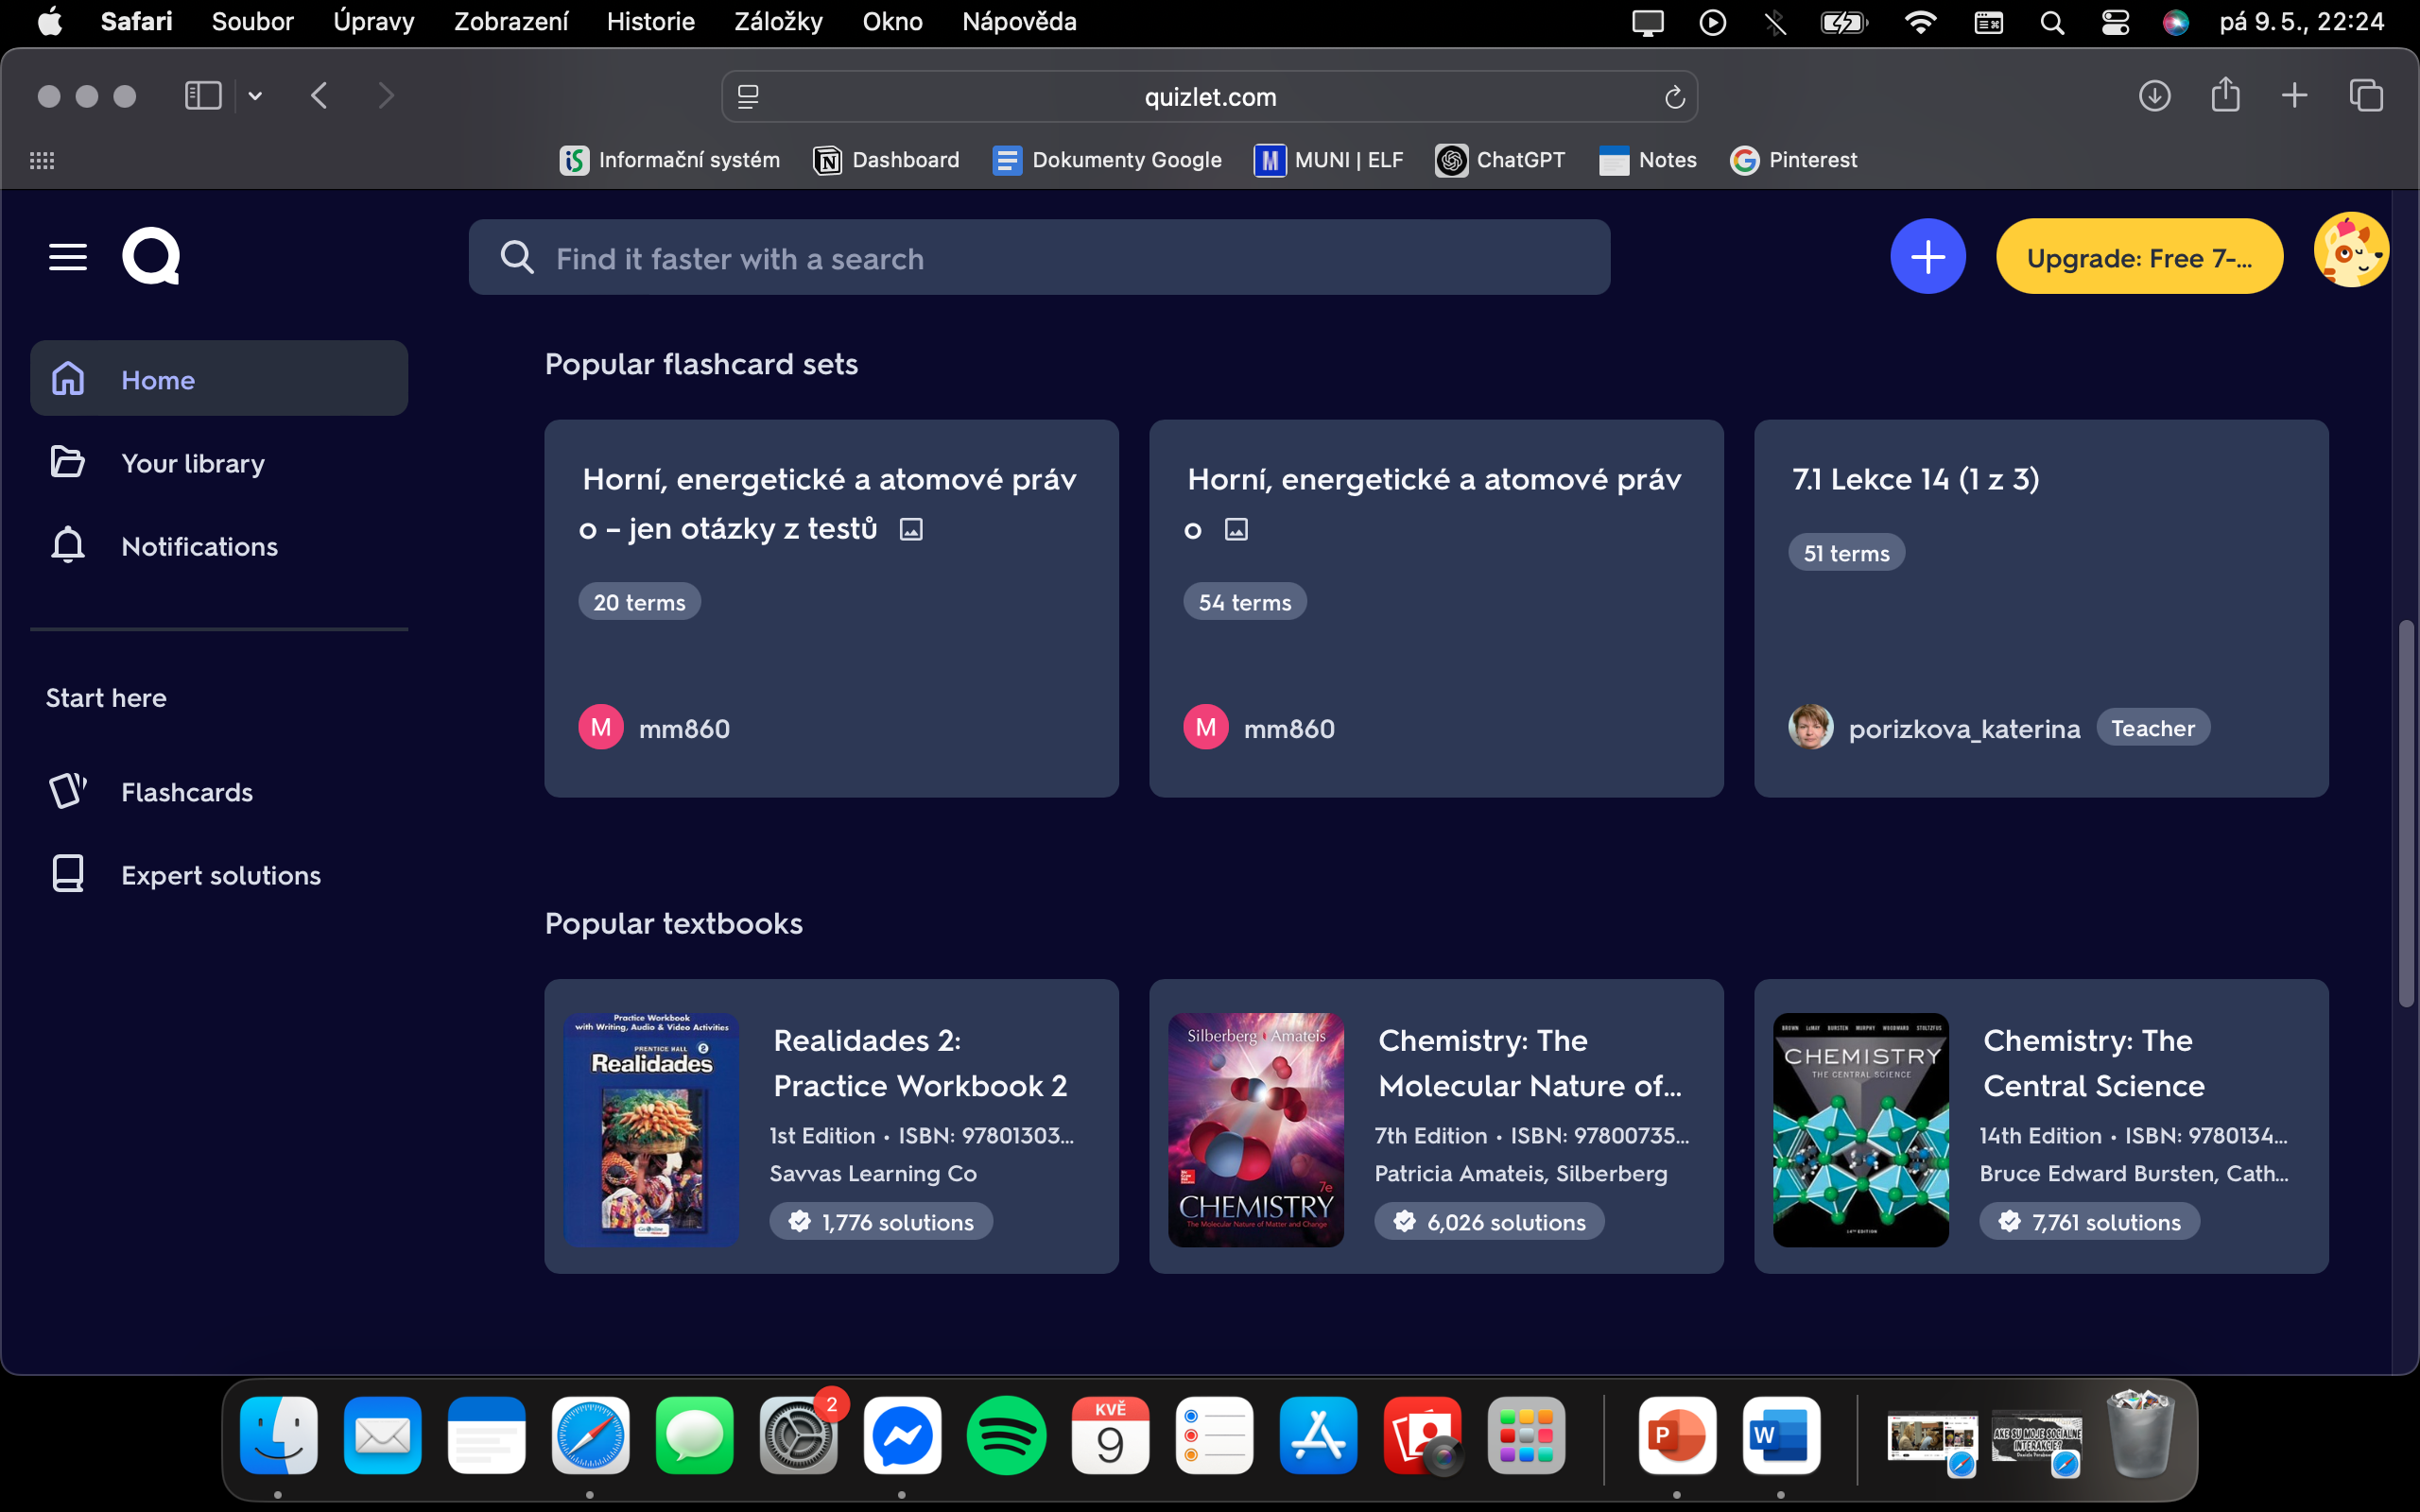This screenshot has height=1512, width=2420.
Task: Open the Historie menu
Action: (650, 21)
